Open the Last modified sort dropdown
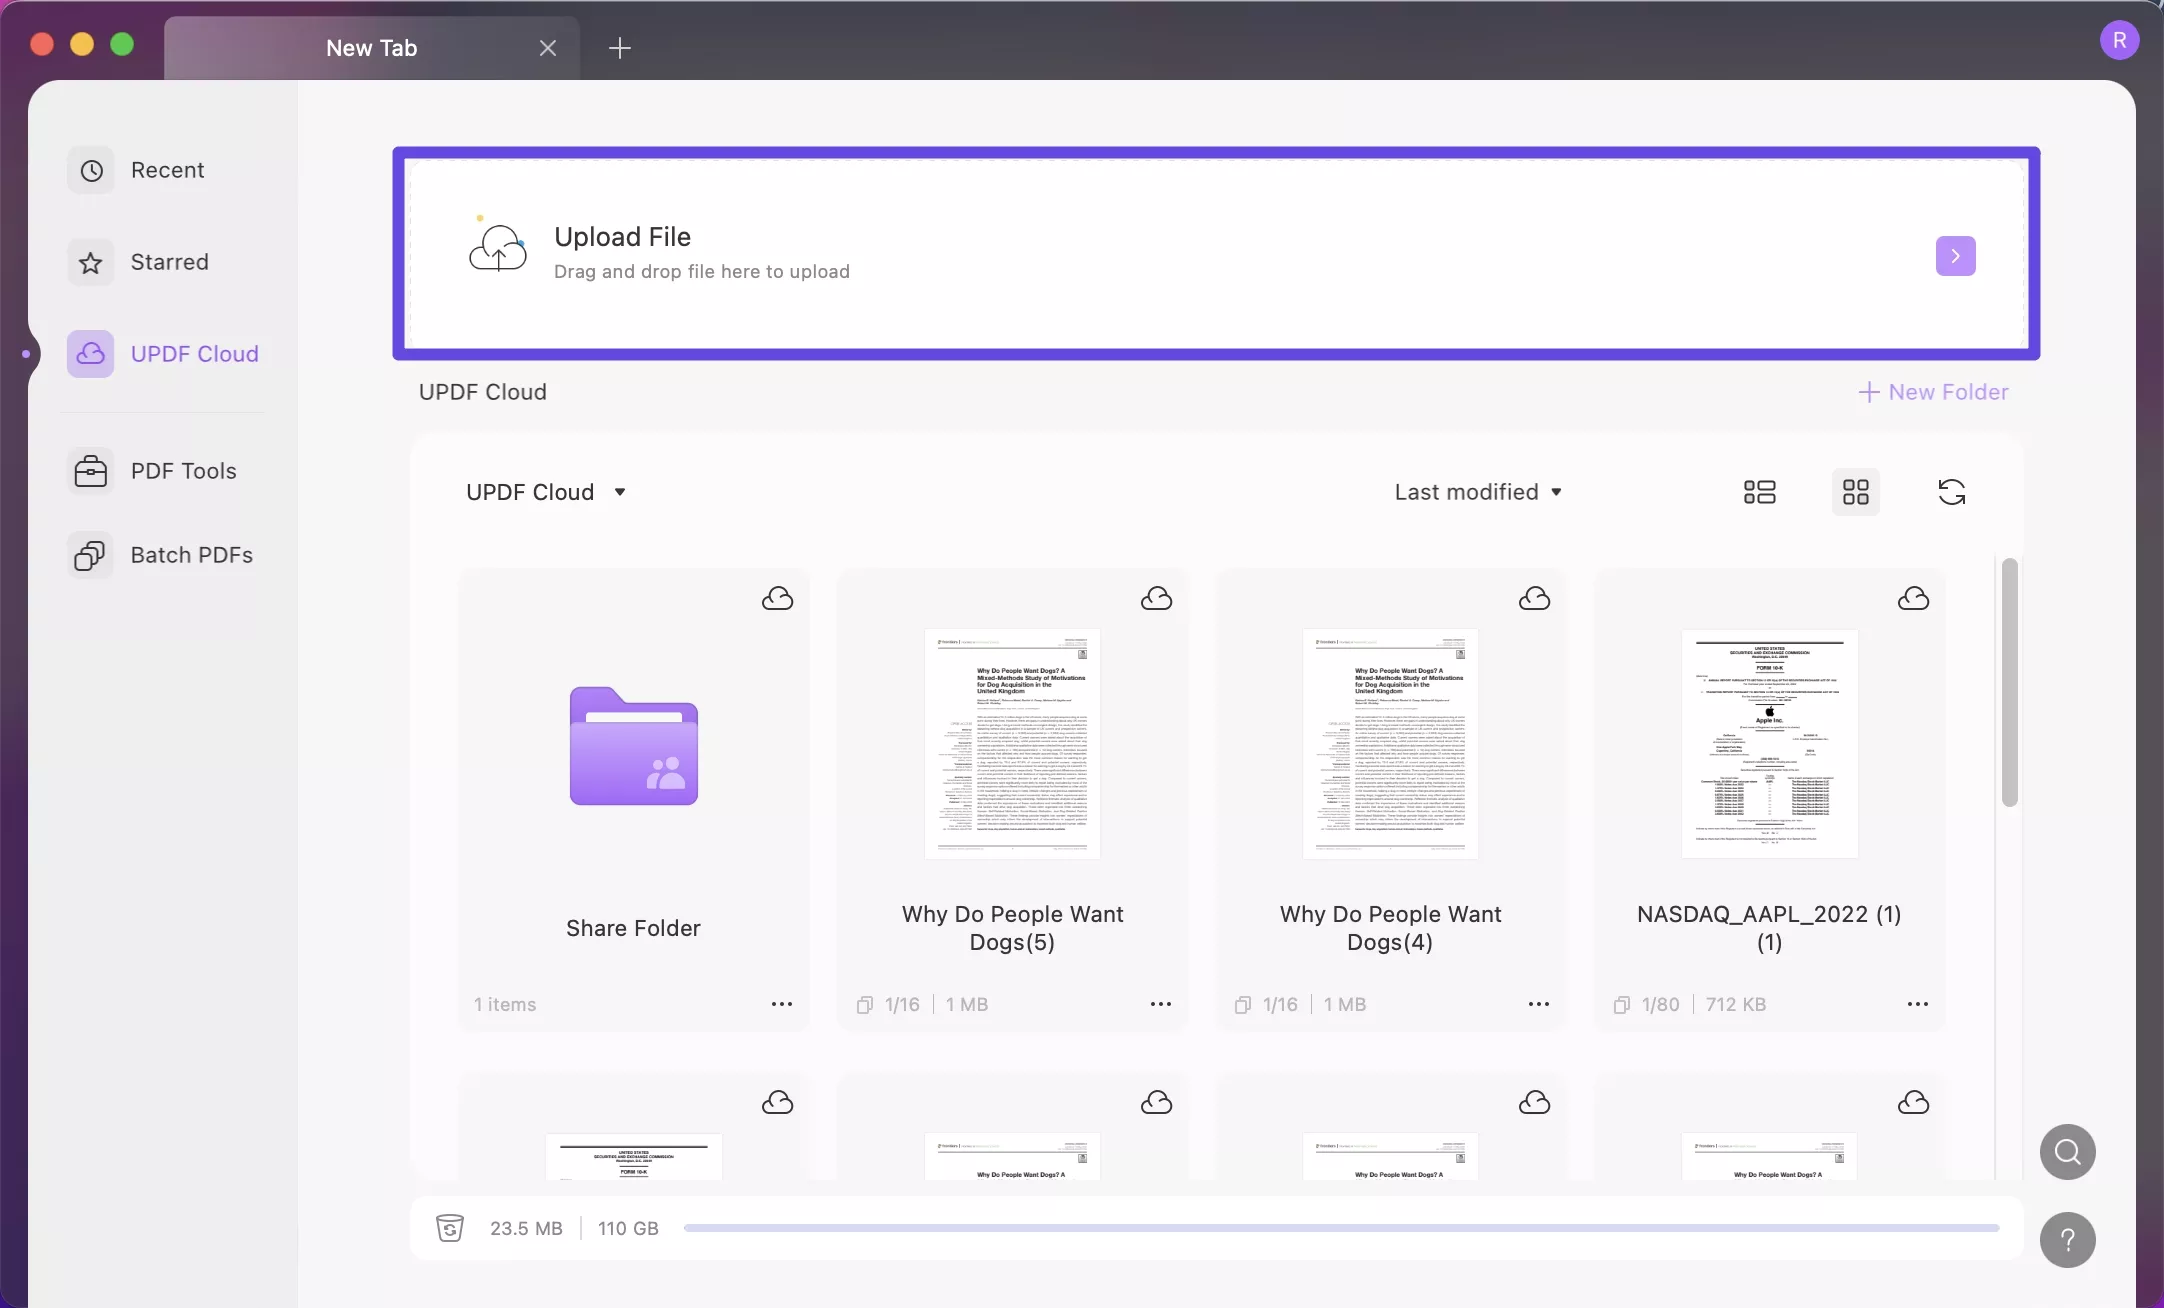 click(1478, 492)
